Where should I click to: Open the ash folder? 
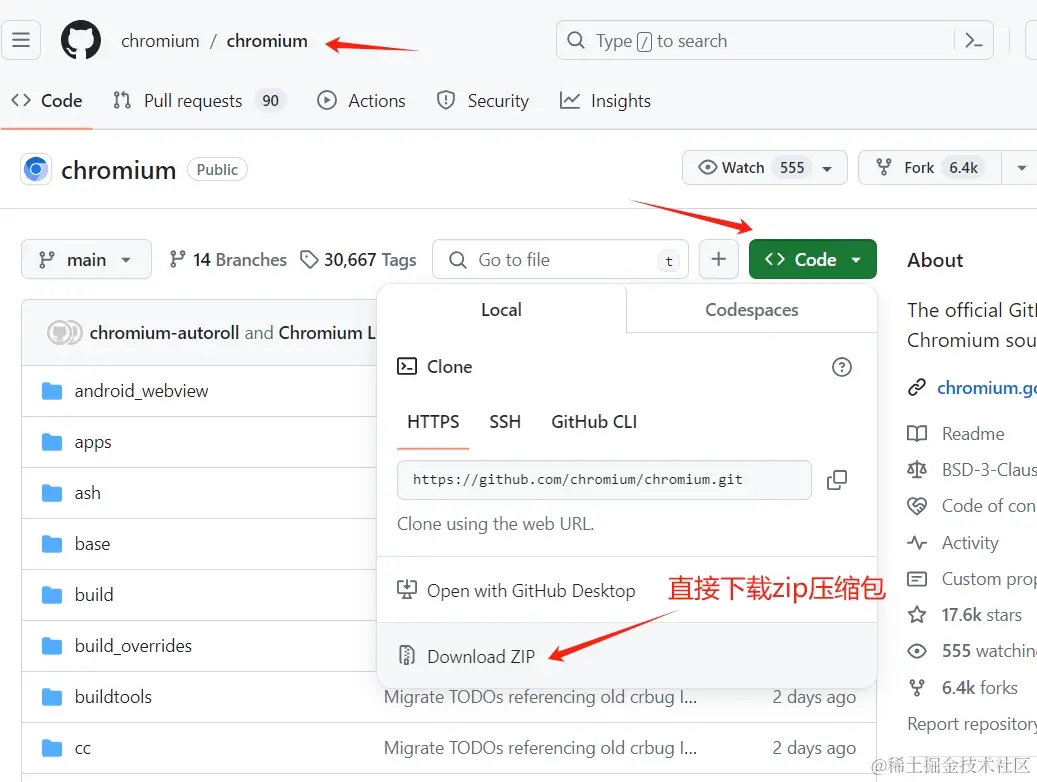click(x=87, y=493)
